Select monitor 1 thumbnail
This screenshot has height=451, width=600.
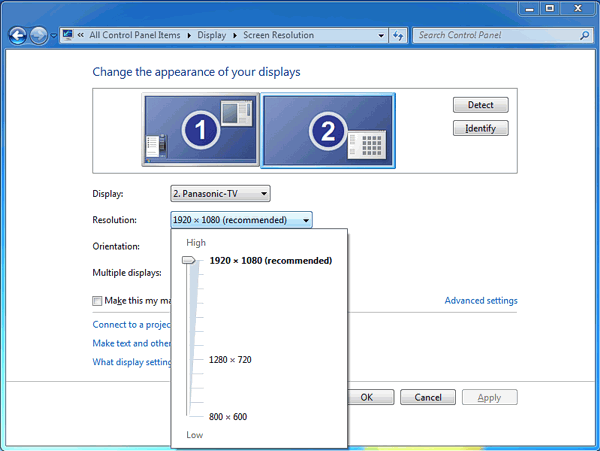coord(201,130)
